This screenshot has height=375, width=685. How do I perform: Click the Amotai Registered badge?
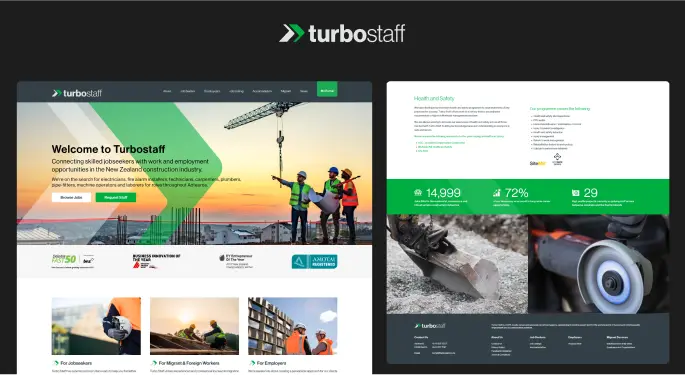(x=315, y=261)
